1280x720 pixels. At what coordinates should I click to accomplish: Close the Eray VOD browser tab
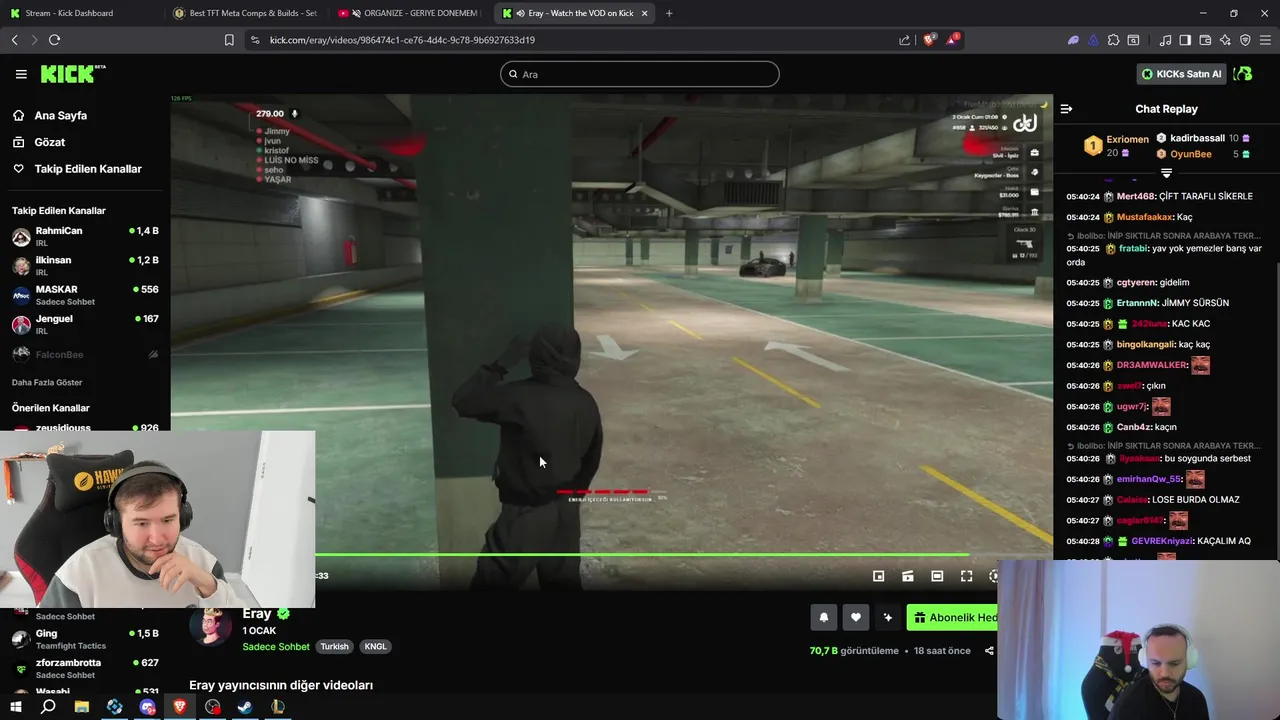[644, 13]
